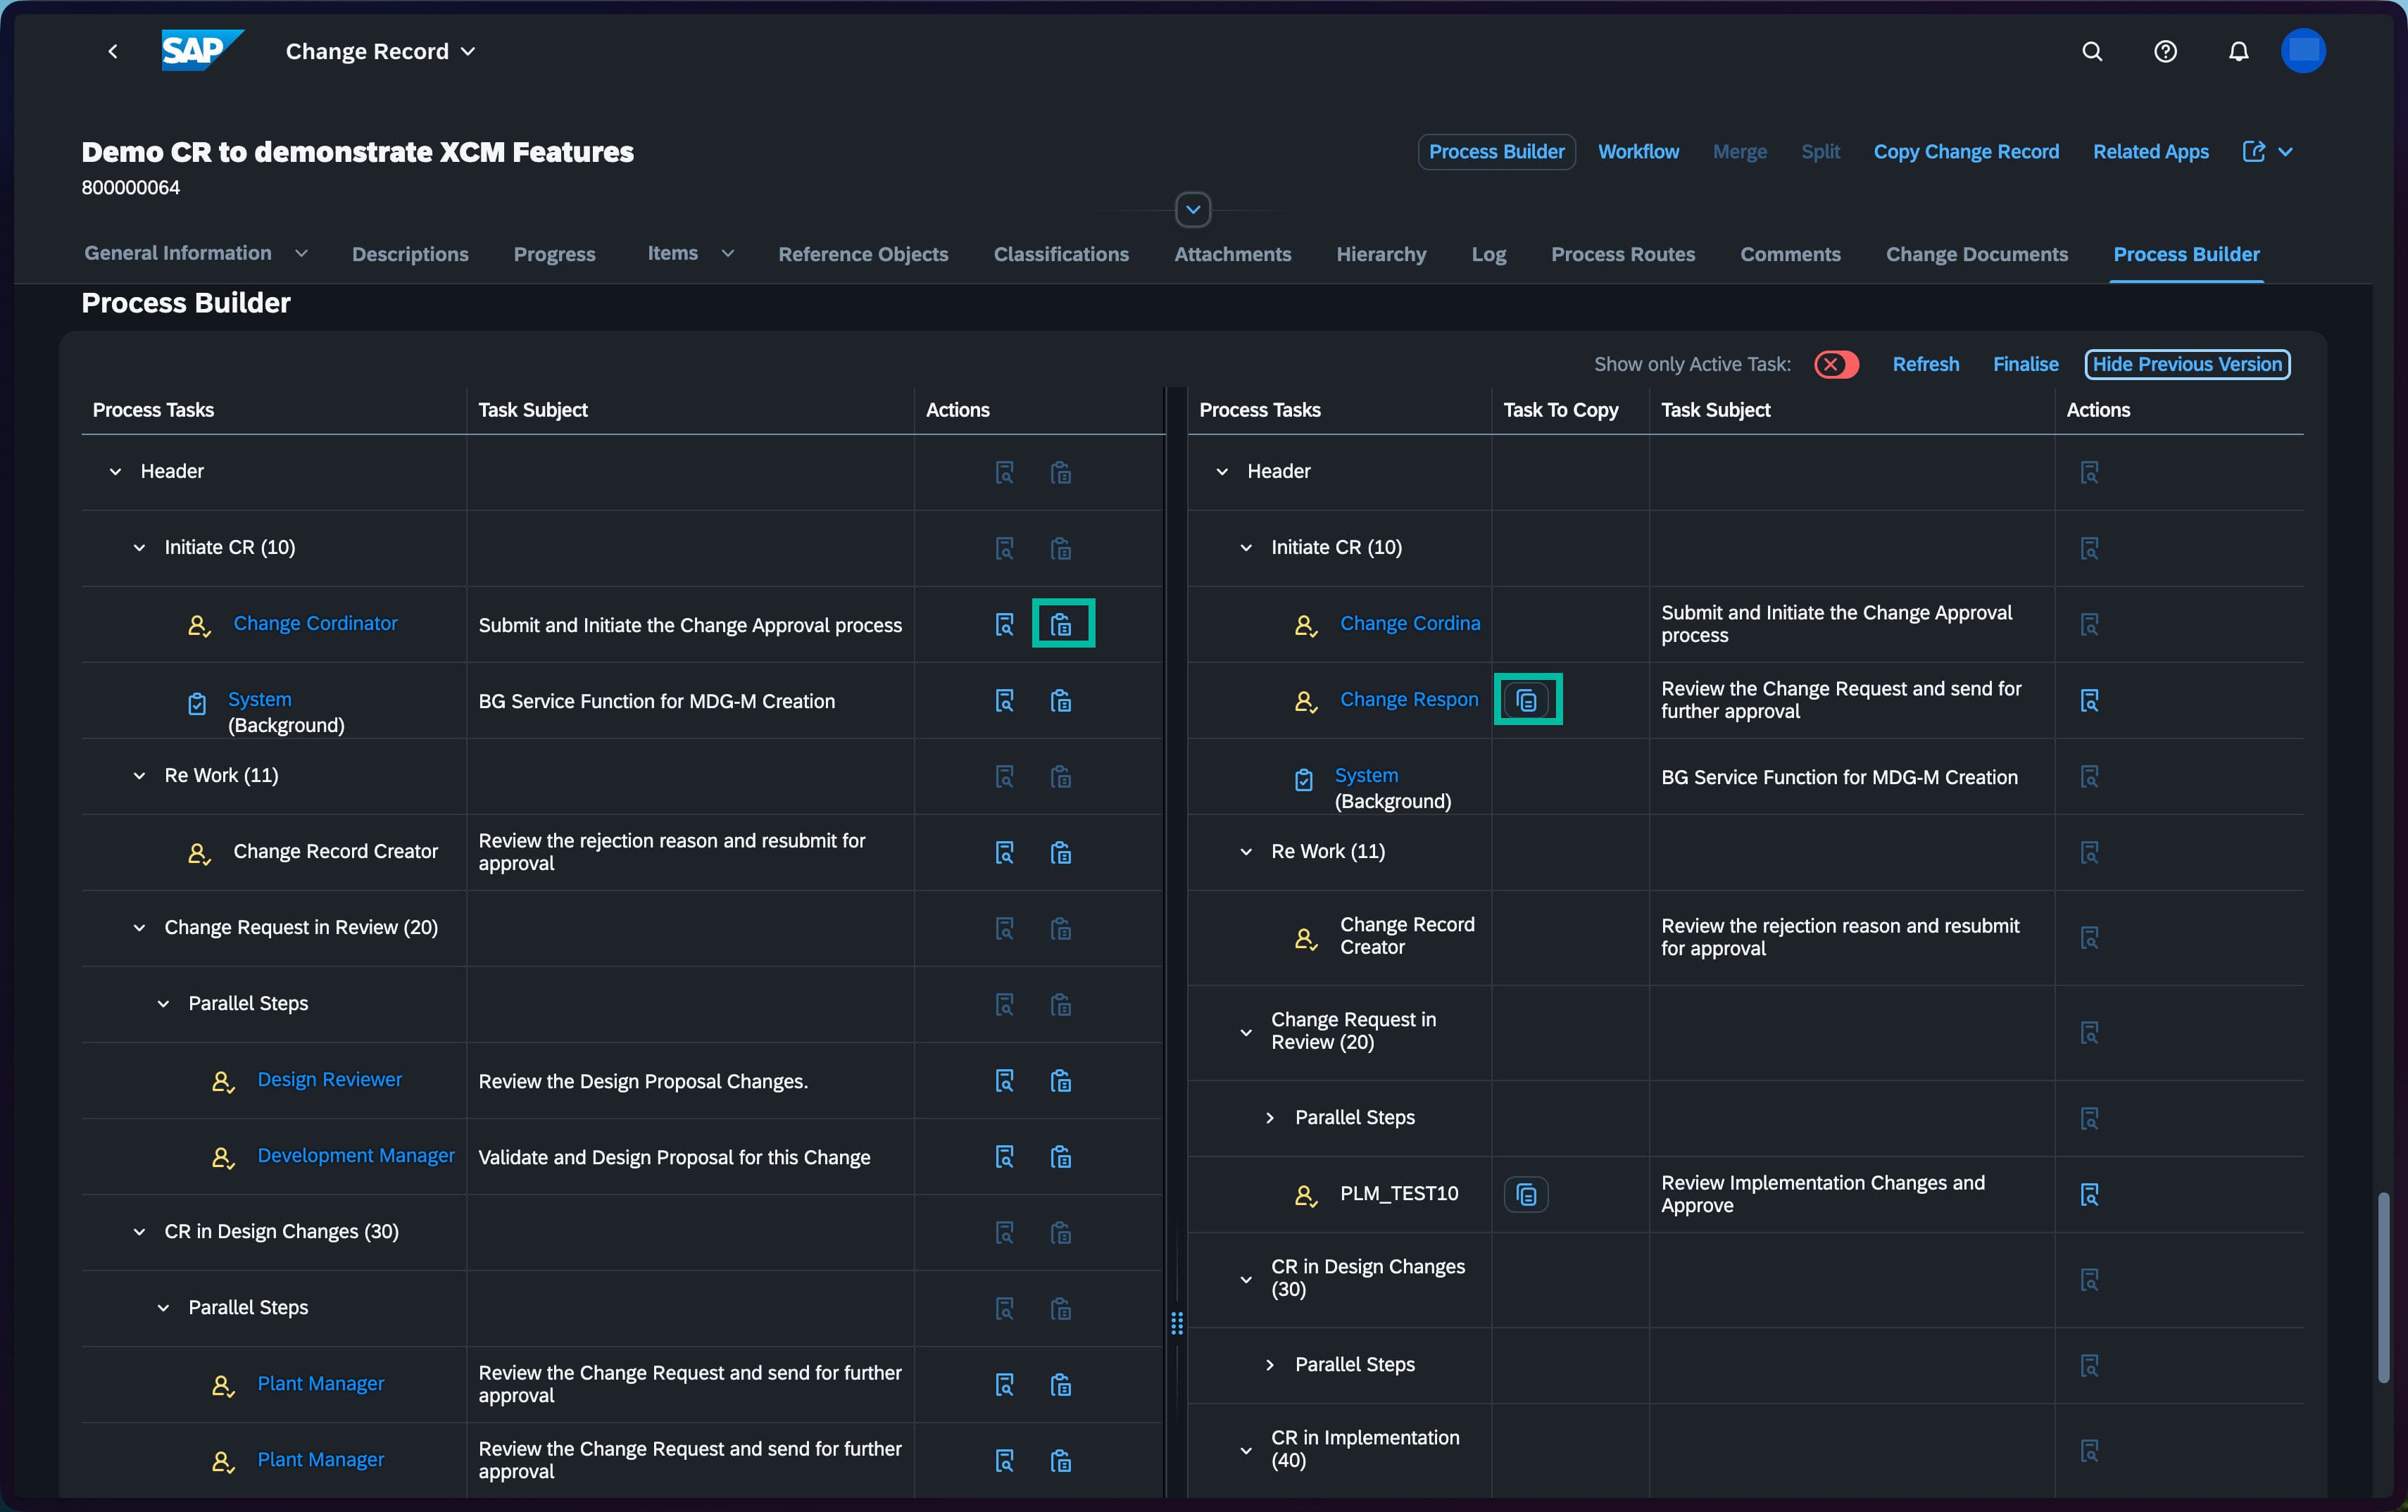
Task: Switch to the Attachments tab
Action: 1233,254
